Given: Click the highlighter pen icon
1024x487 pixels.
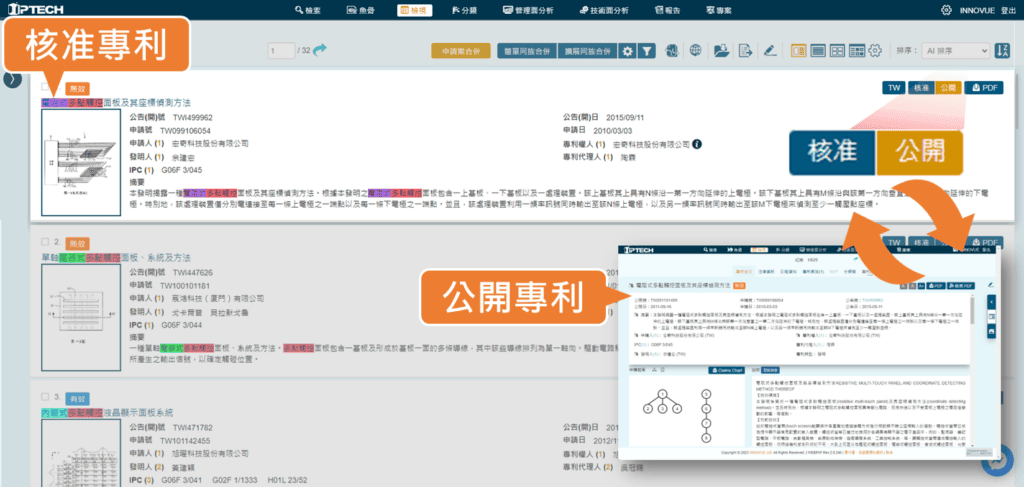Looking at the screenshot, I should tap(770, 51).
